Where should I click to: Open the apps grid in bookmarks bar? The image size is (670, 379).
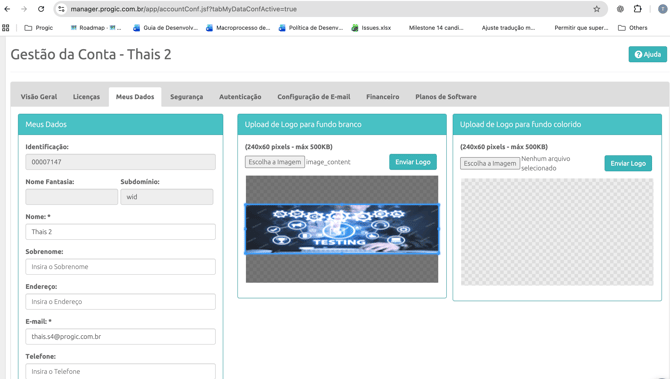pyautogui.click(x=6, y=28)
